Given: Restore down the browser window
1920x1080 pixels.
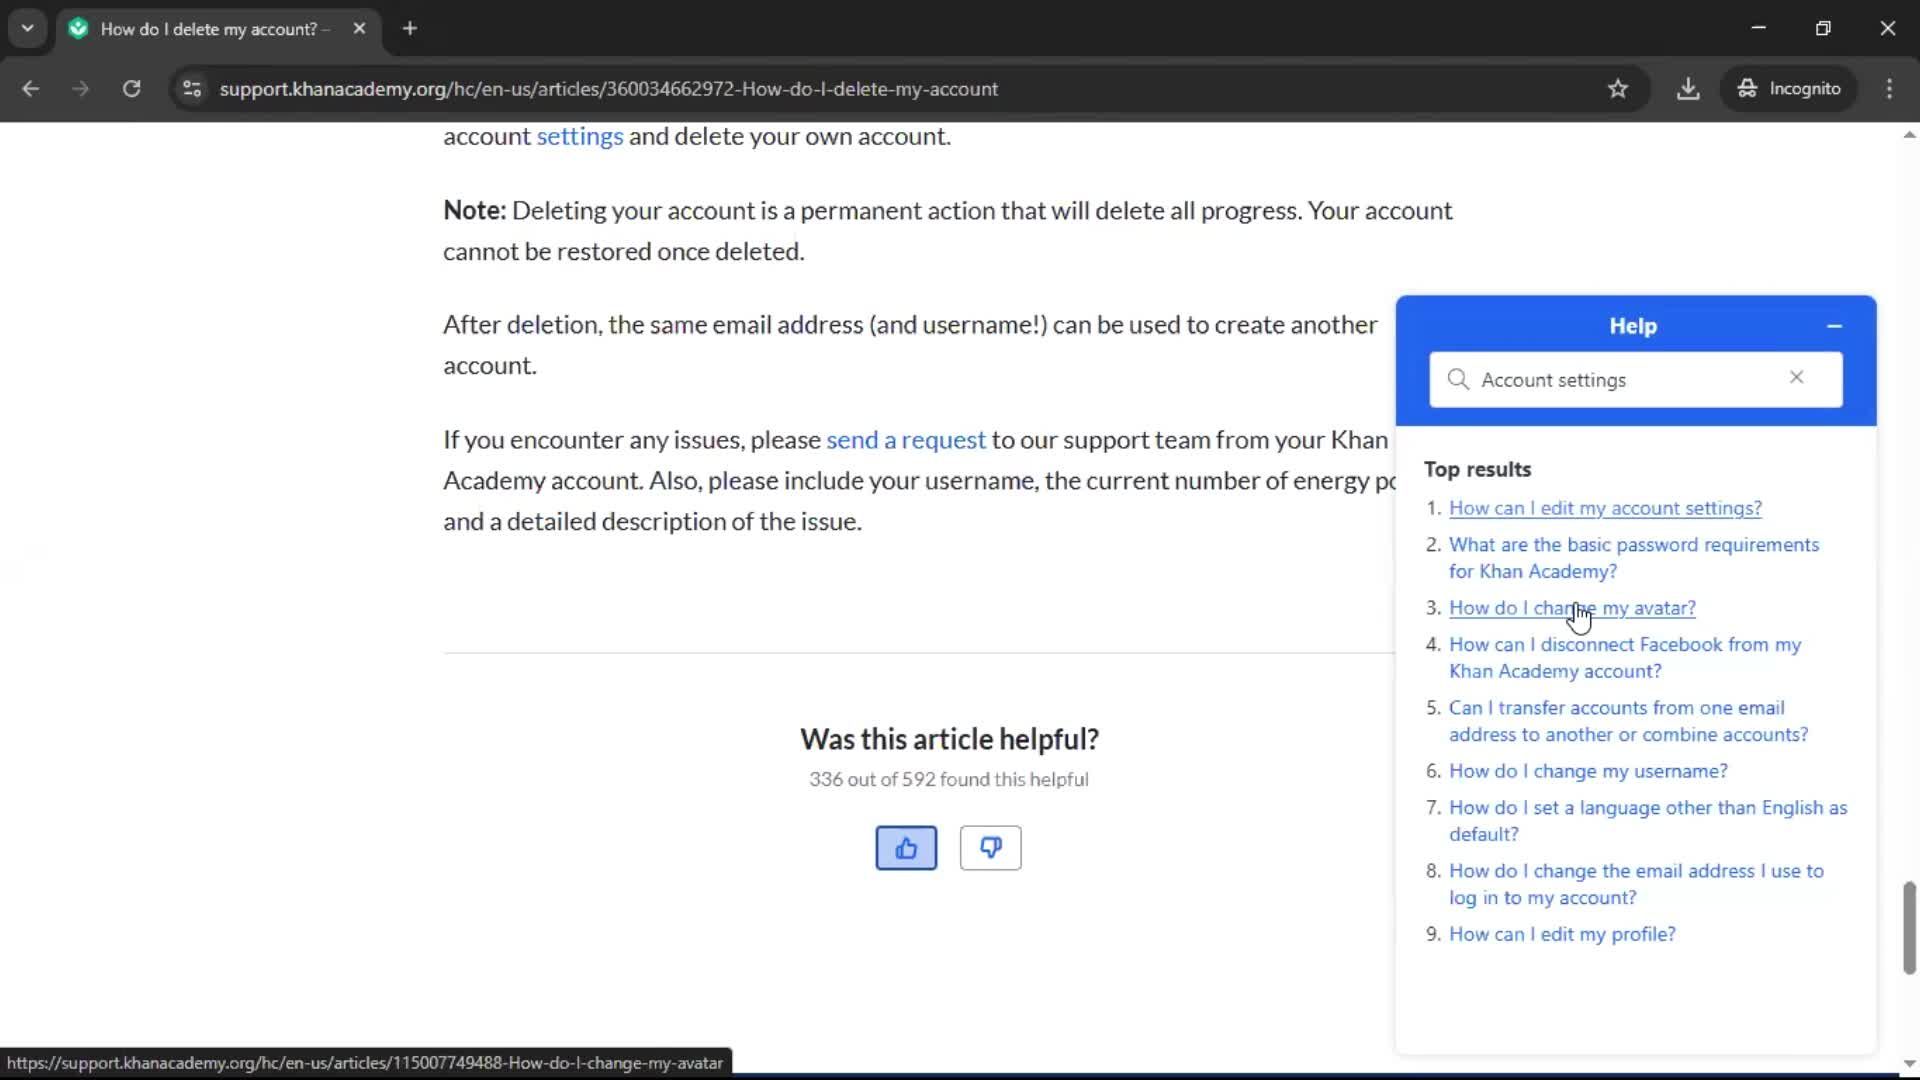Looking at the screenshot, I should [x=1823, y=29].
